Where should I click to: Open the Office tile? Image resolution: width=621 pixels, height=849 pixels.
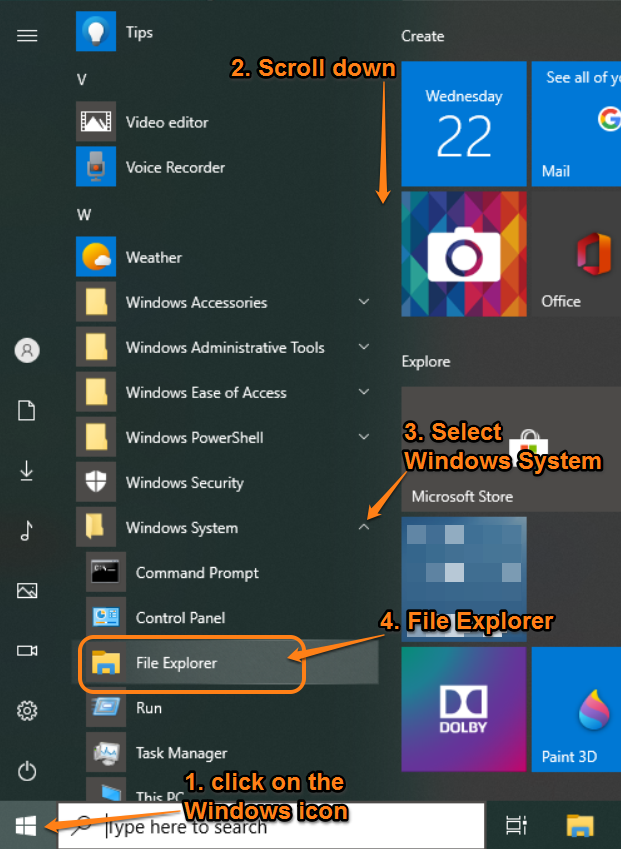click(576, 253)
